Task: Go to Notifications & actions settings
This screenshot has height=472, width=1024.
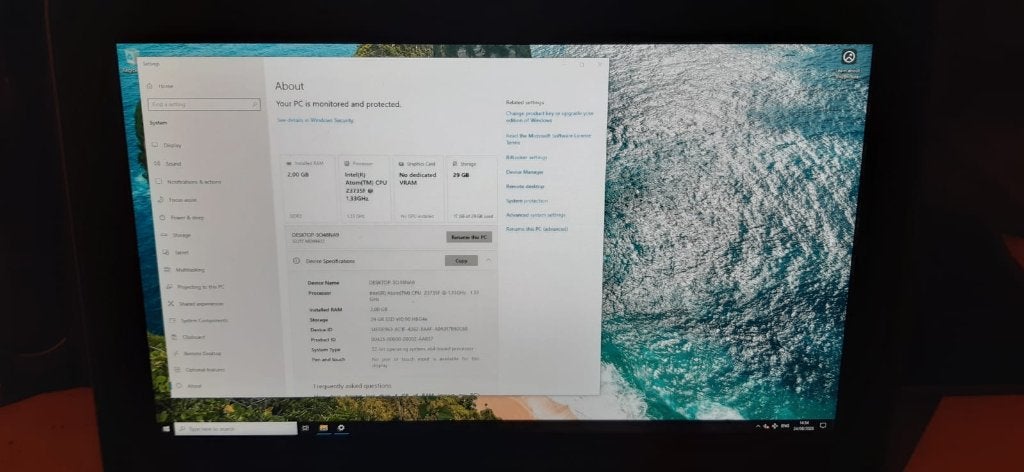Action: click(x=189, y=181)
